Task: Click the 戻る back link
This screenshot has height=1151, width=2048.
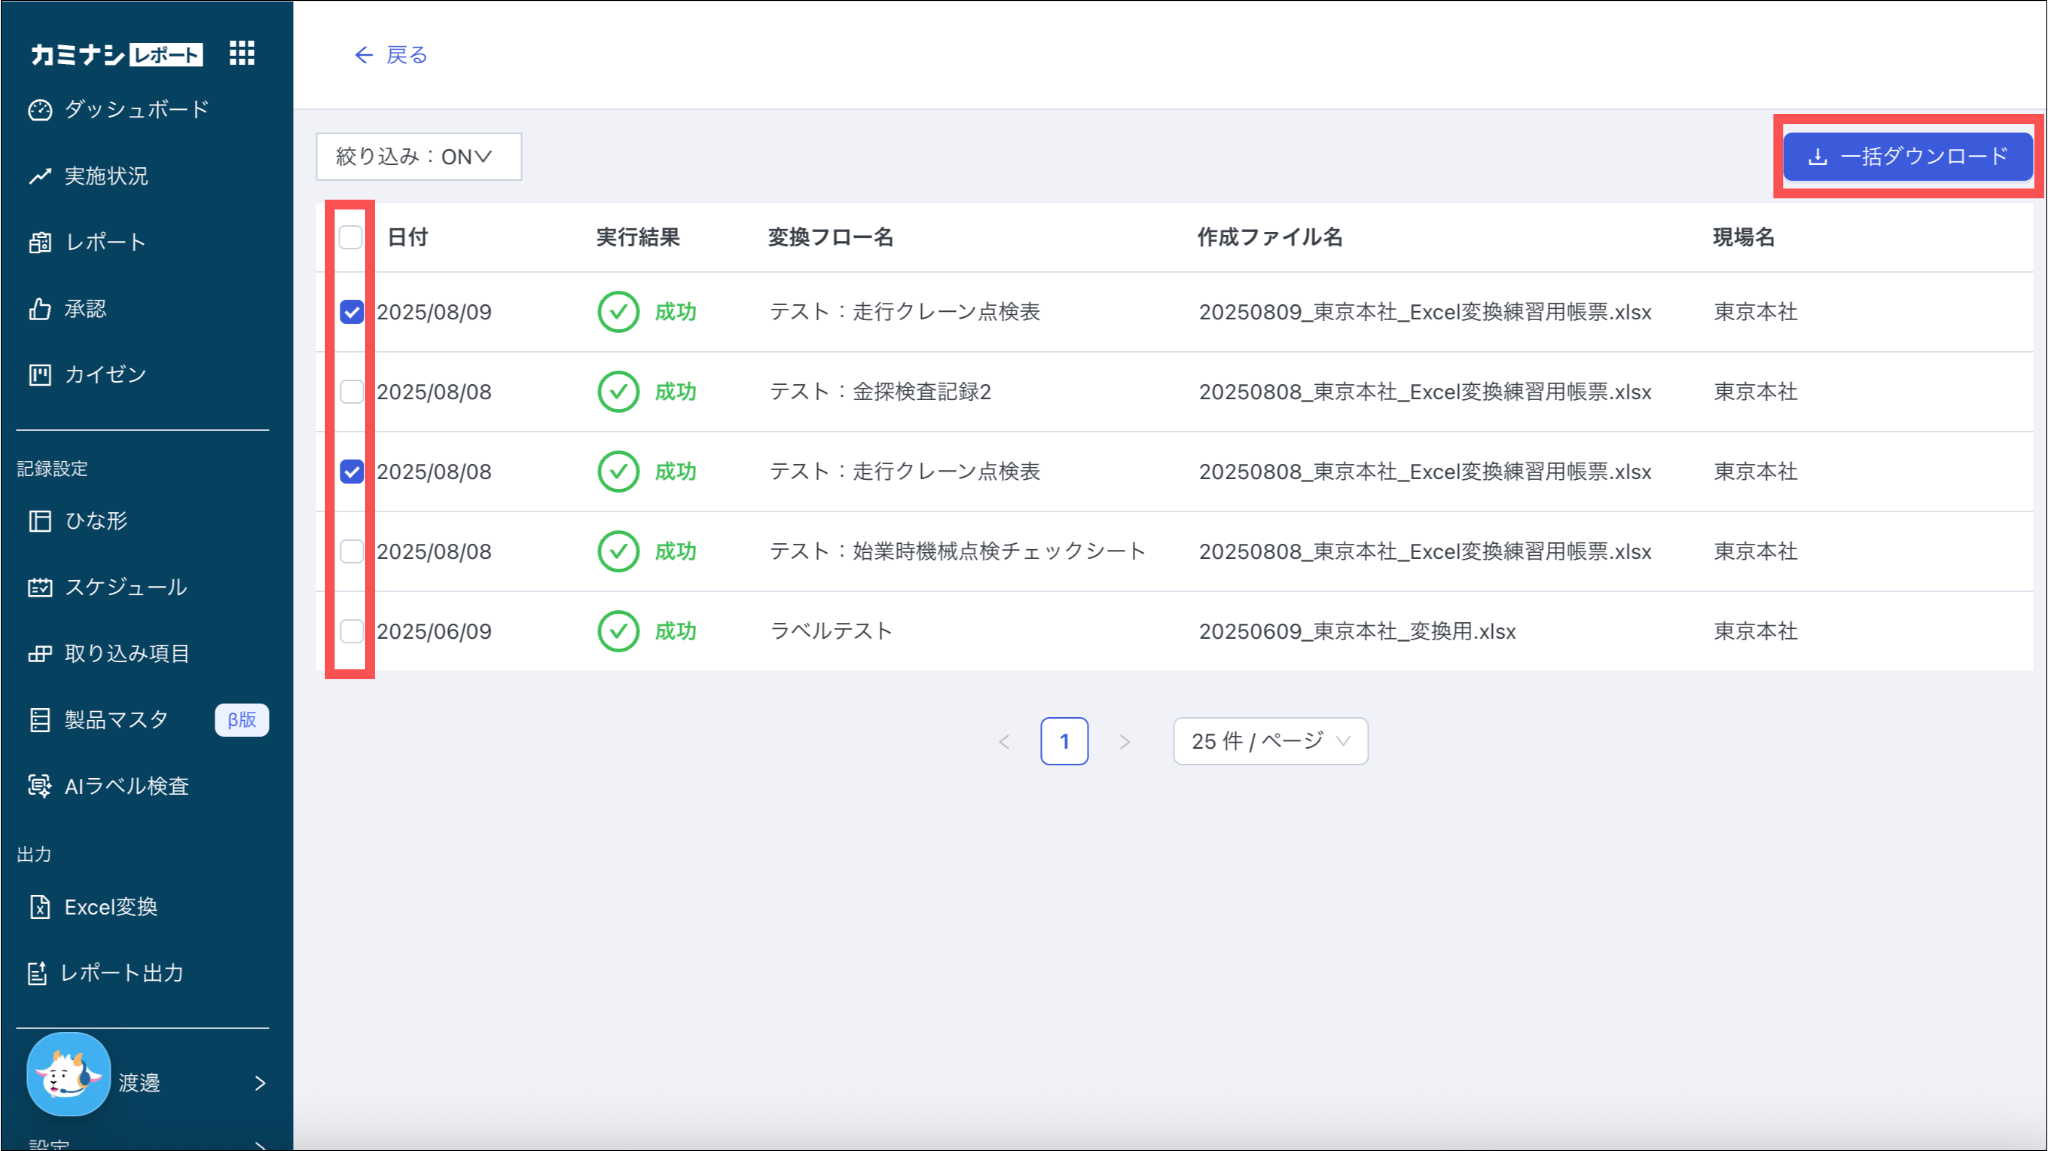Action: [391, 55]
